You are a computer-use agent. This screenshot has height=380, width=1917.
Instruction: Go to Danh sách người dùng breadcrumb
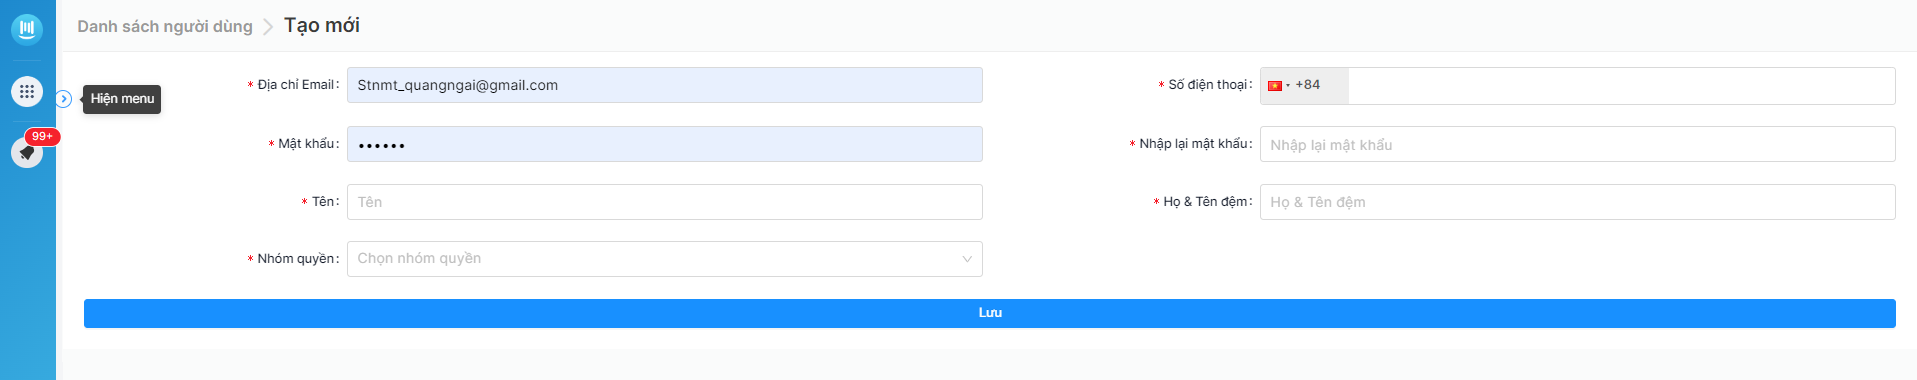click(x=165, y=27)
